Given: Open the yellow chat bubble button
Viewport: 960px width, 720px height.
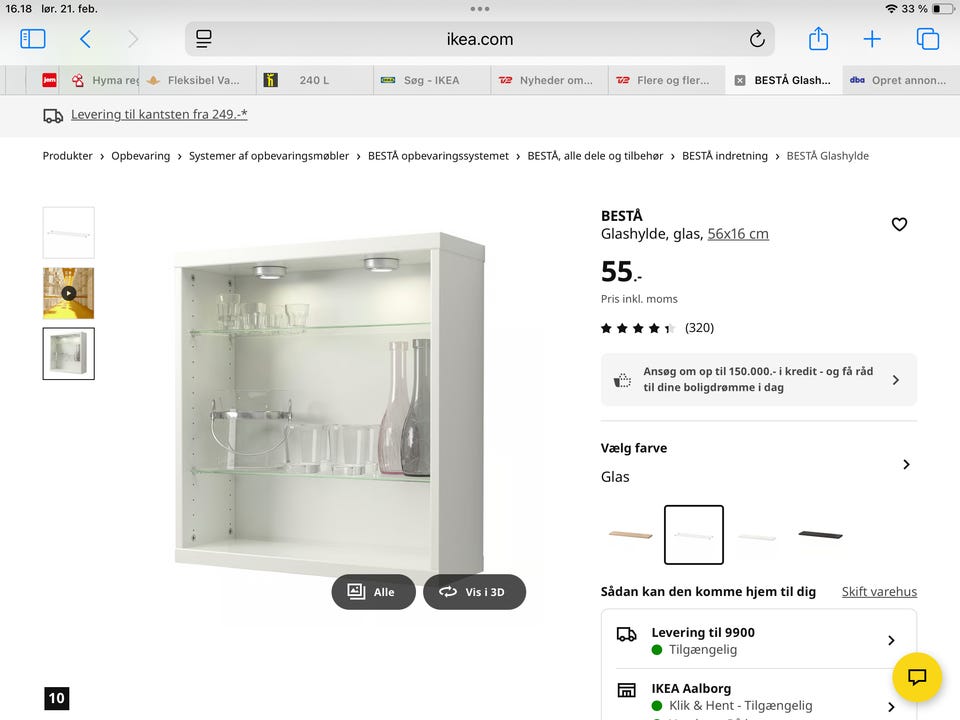Looking at the screenshot, I should 917,677.
